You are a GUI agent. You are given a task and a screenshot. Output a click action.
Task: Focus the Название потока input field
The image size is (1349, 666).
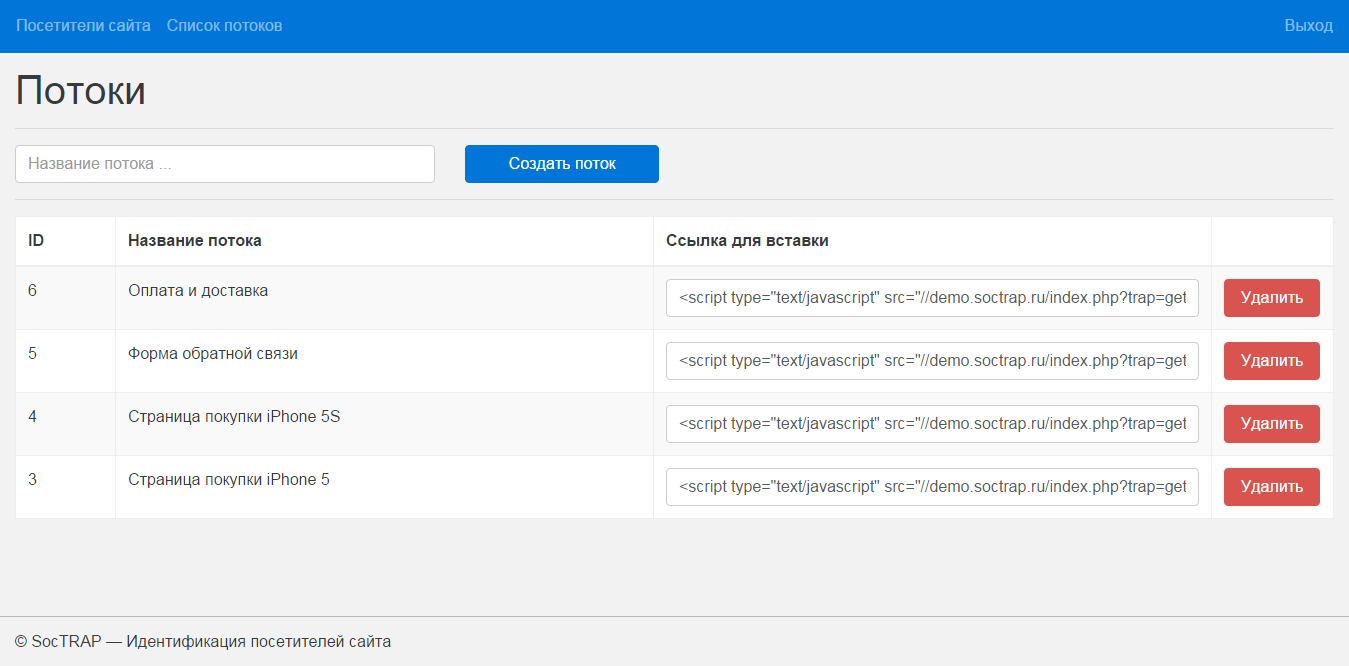[x=225, y=164]
